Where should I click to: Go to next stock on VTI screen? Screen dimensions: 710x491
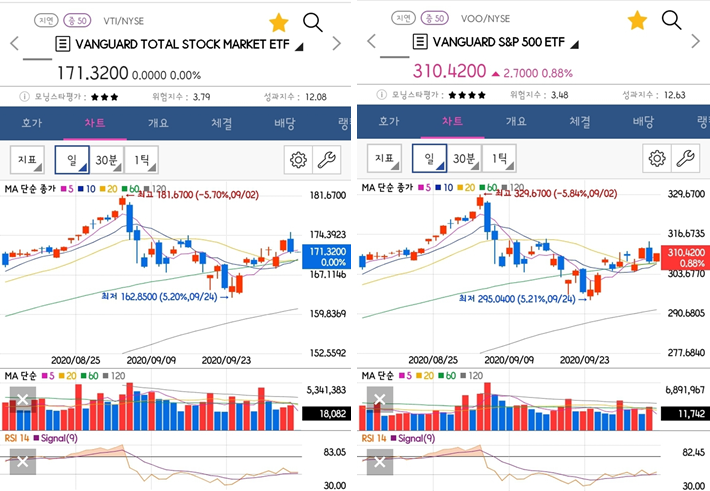[336, 43]
